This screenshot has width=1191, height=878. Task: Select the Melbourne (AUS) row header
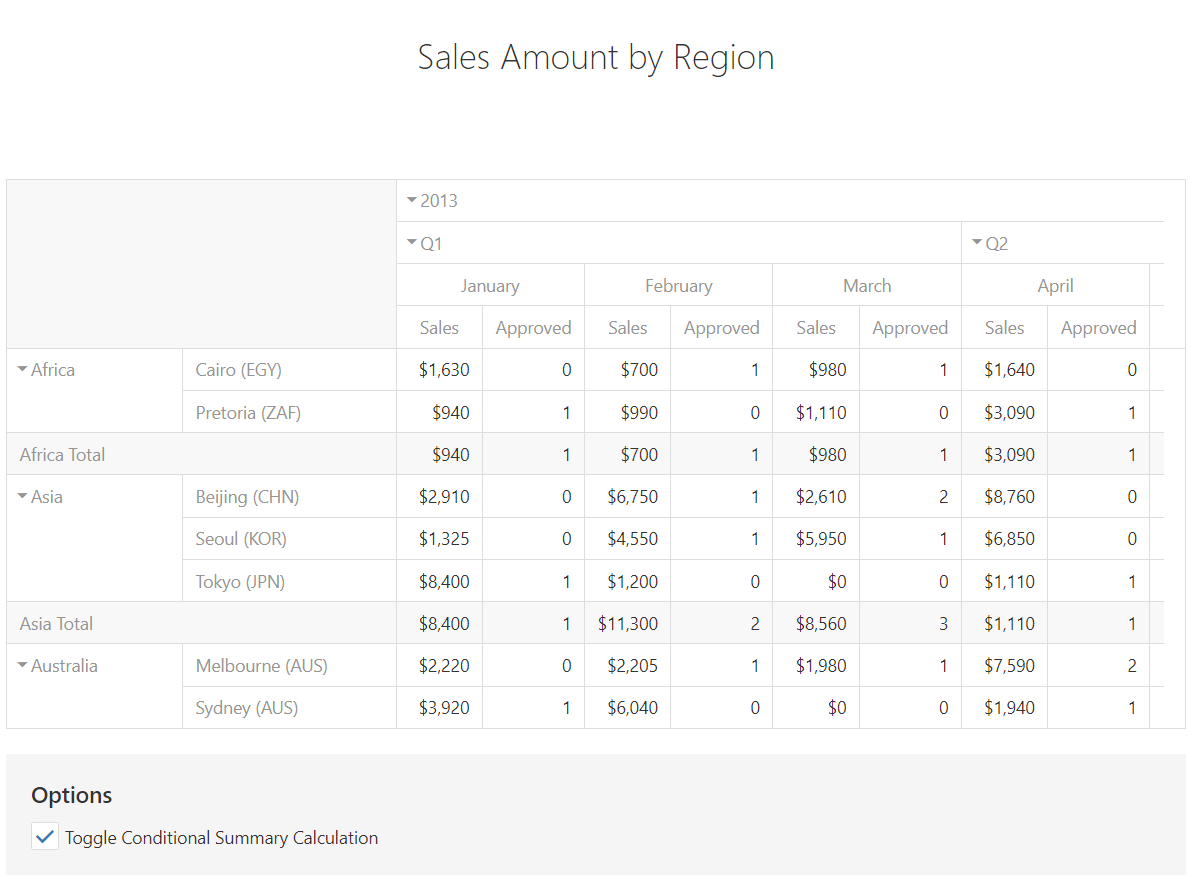point(261,666)
